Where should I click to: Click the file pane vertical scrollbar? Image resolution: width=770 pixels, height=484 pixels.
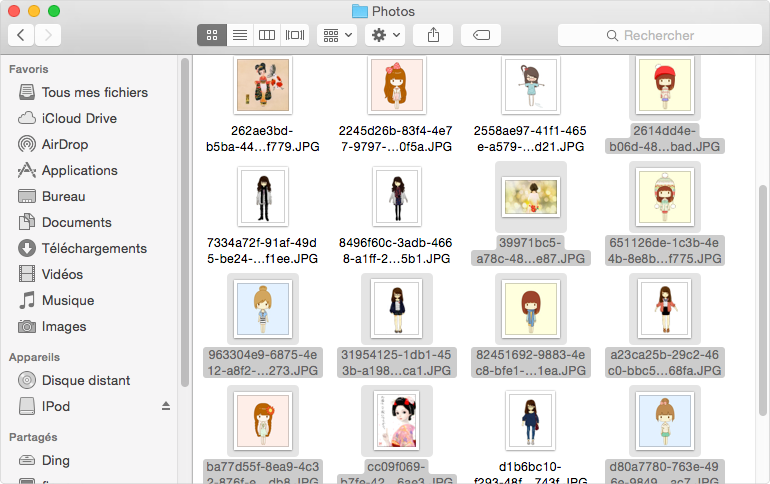(x=763, y=300)
